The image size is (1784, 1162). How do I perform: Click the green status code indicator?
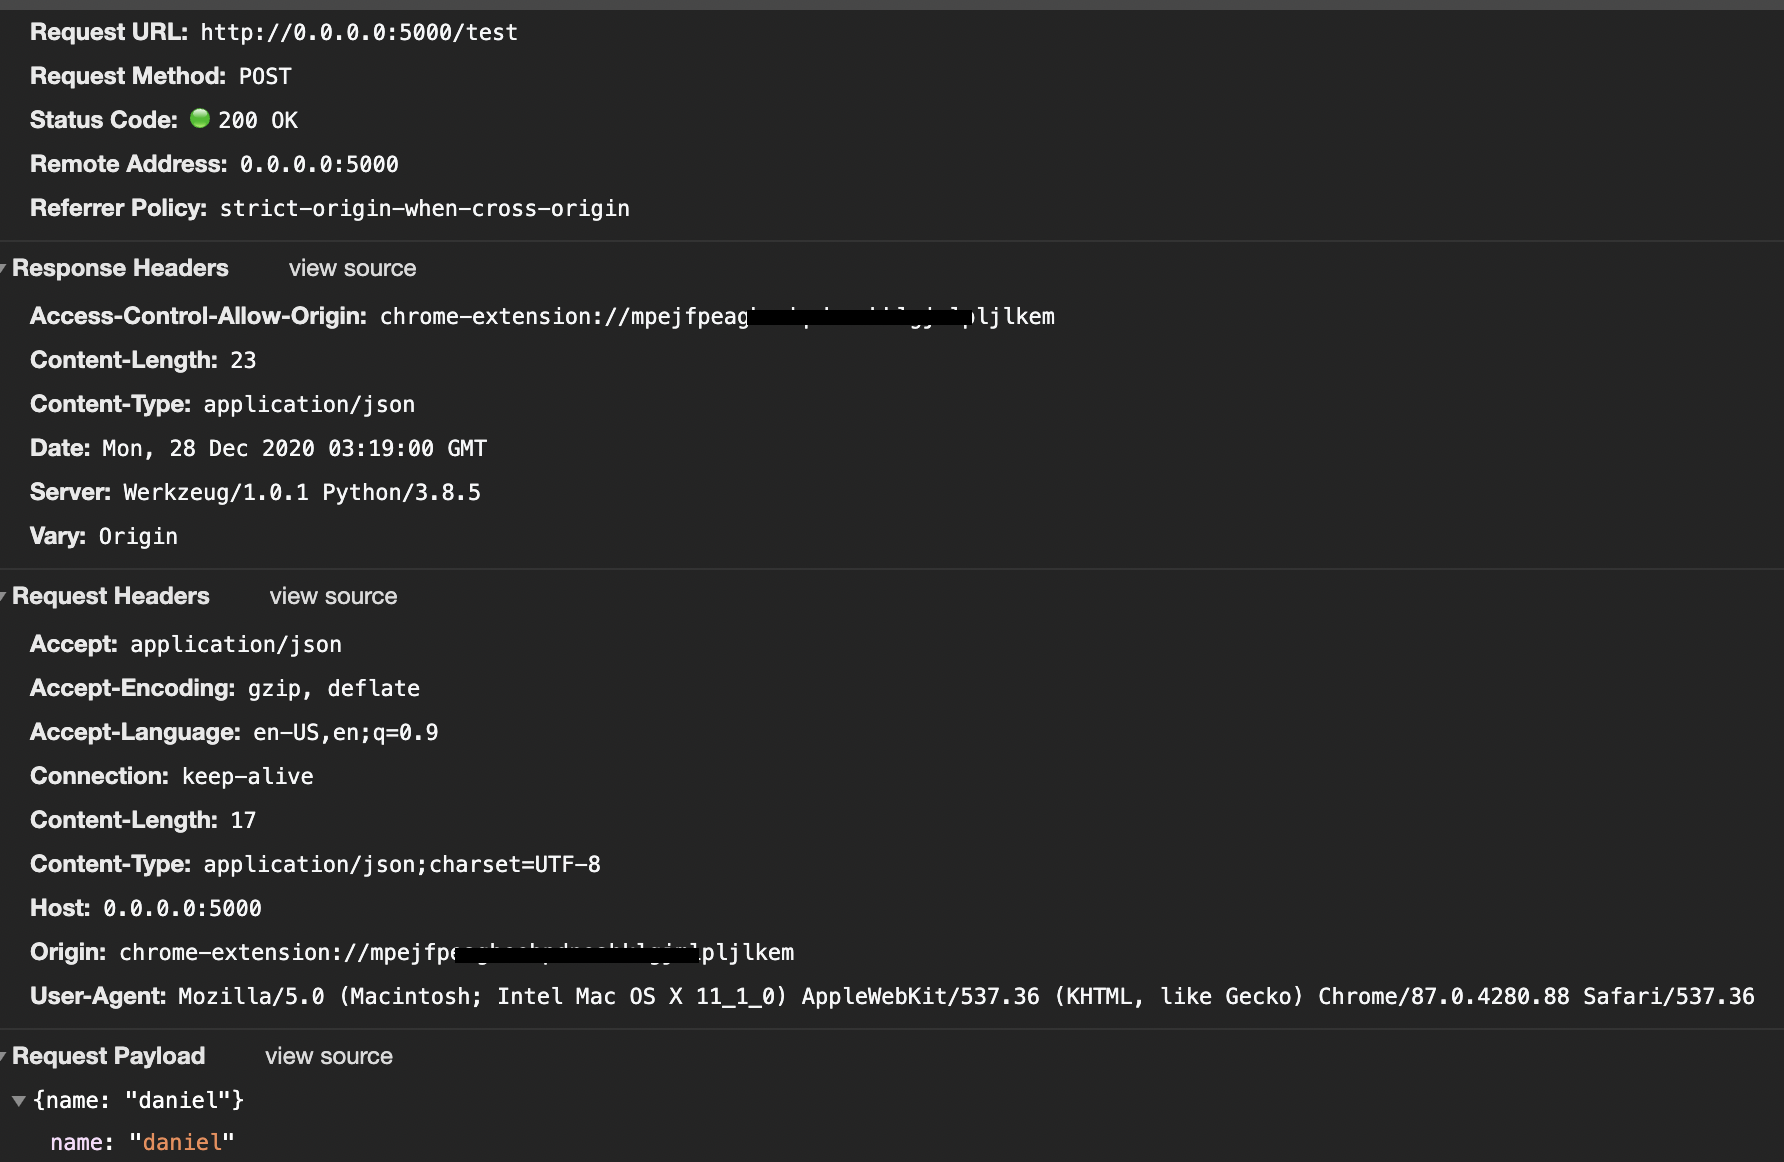200,118
